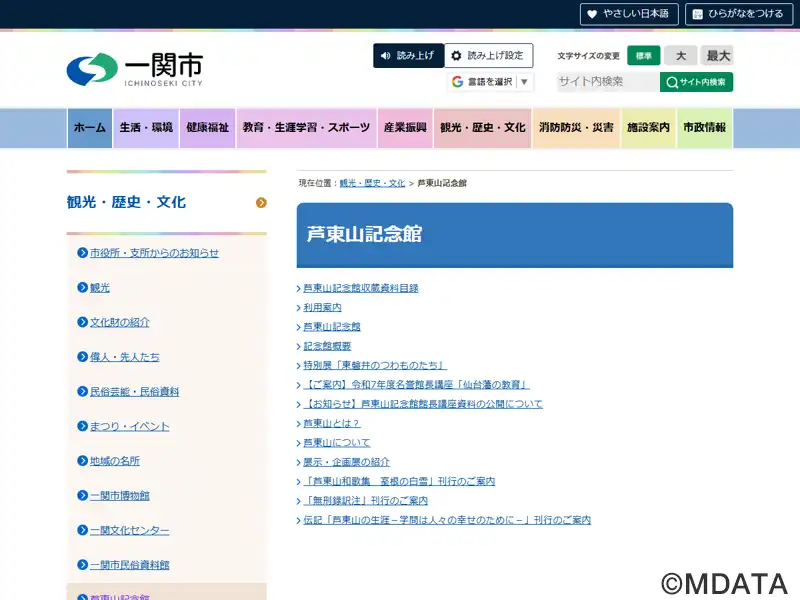The width and height of the screenshot is (800, 600).
Task: Click orange arrow beside 観光・歴史・文化 heading
Action: coord(261,203)
